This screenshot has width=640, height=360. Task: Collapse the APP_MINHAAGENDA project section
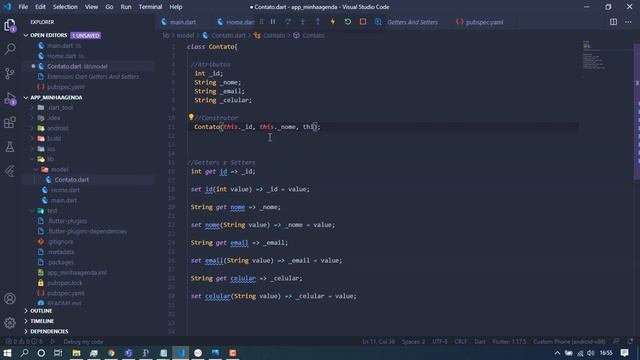coord(56,98)
